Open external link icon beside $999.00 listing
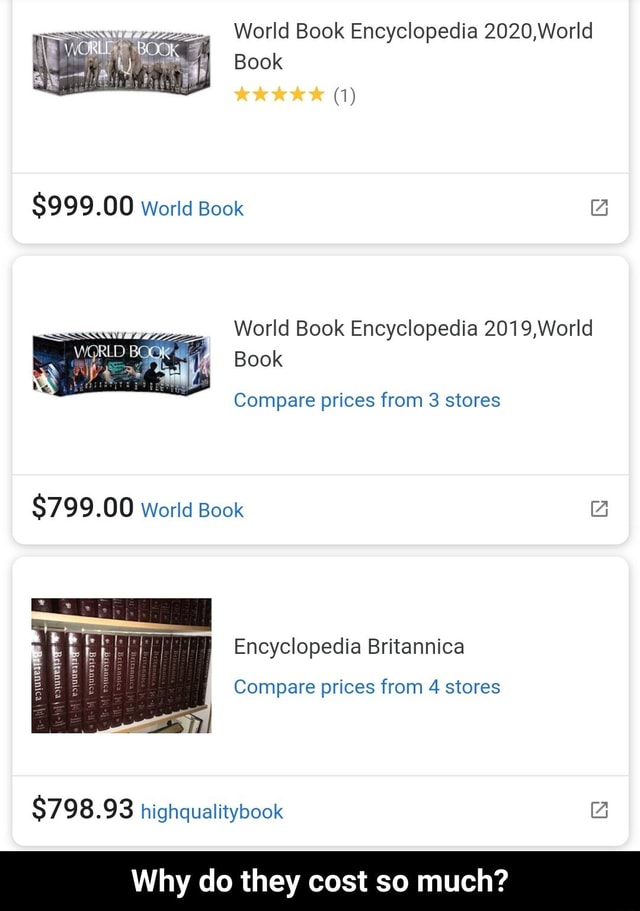Screen dimensions: 640x911 [599, 206]
